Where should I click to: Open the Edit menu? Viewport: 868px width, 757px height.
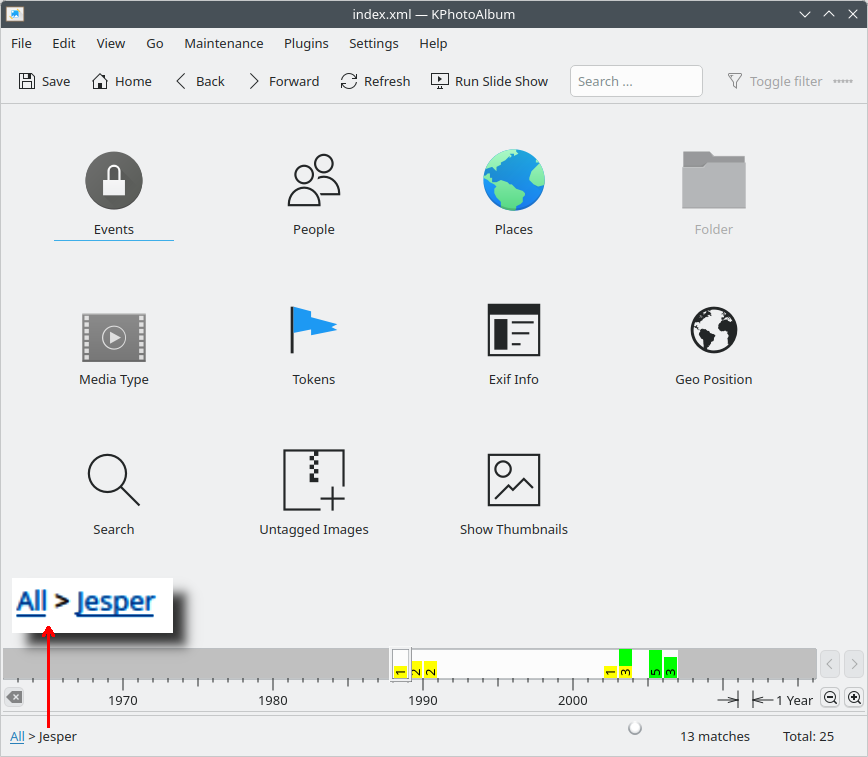(x=64, y=44)
